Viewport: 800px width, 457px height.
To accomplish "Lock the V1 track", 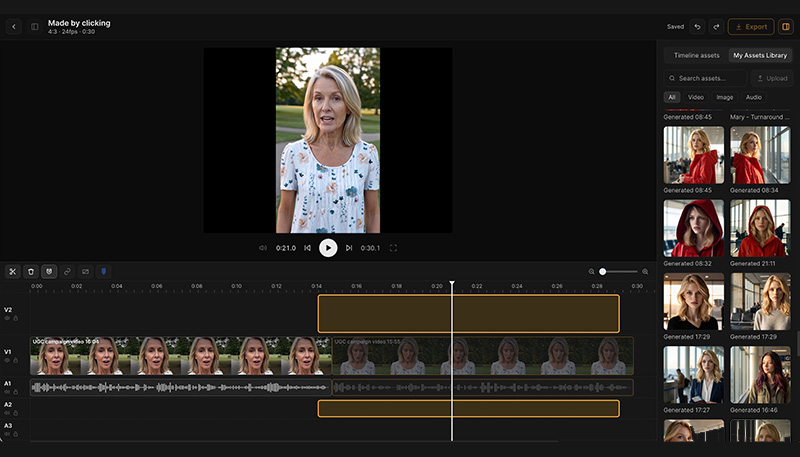I will [15, 360].
